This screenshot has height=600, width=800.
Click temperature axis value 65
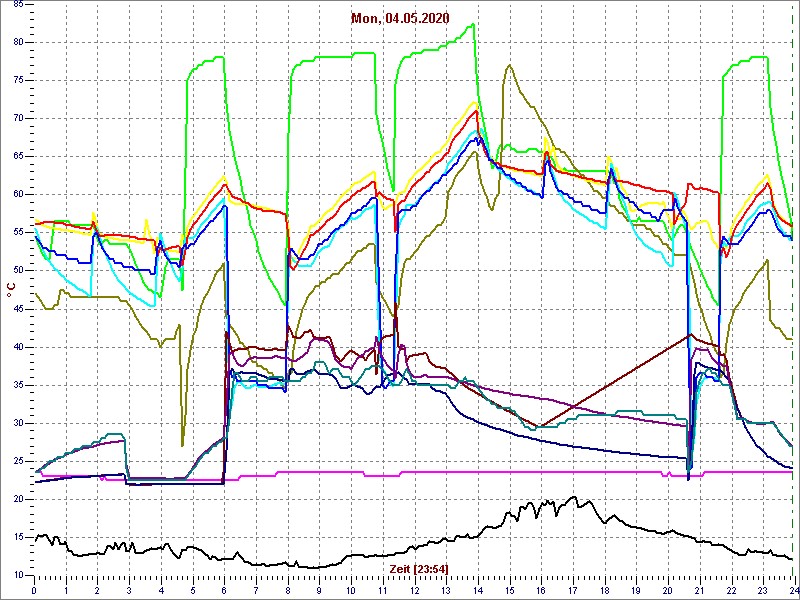coord(17,157)
